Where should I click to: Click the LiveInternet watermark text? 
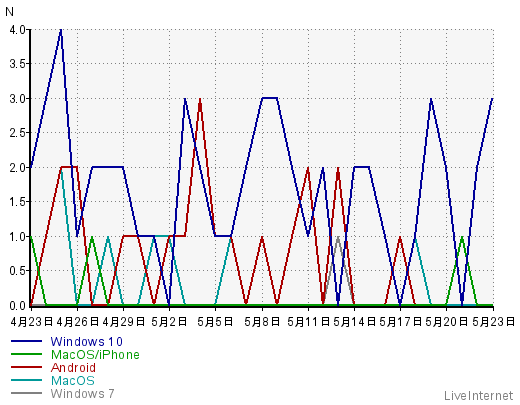(x=478, y=396)
